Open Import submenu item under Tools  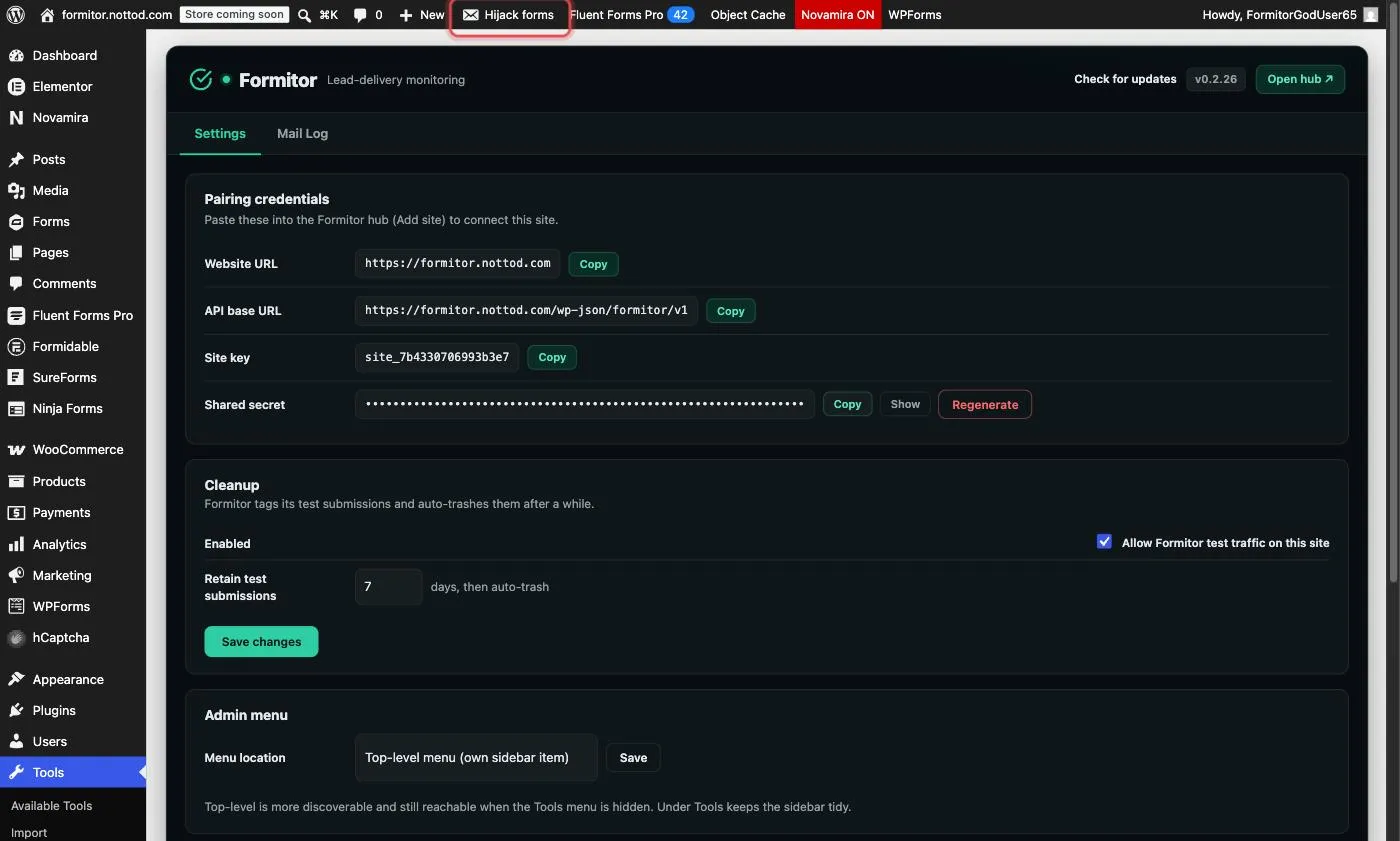click(29, 832)
